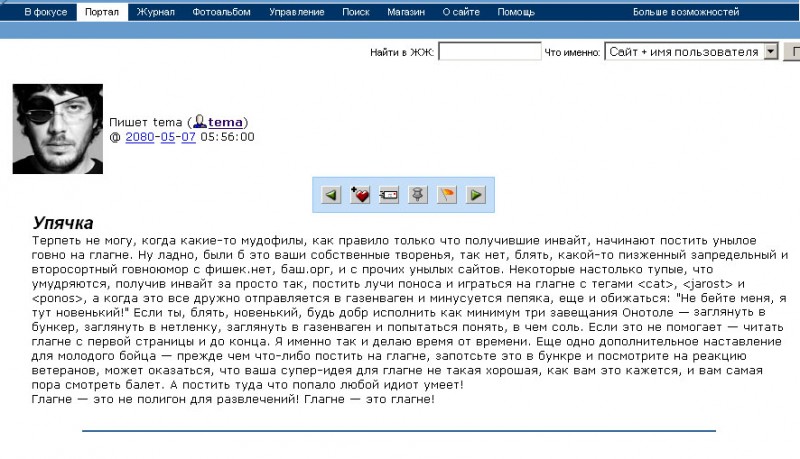Open the 'Управление' menu
Viewport: 800px width, 459px height.
298,13
